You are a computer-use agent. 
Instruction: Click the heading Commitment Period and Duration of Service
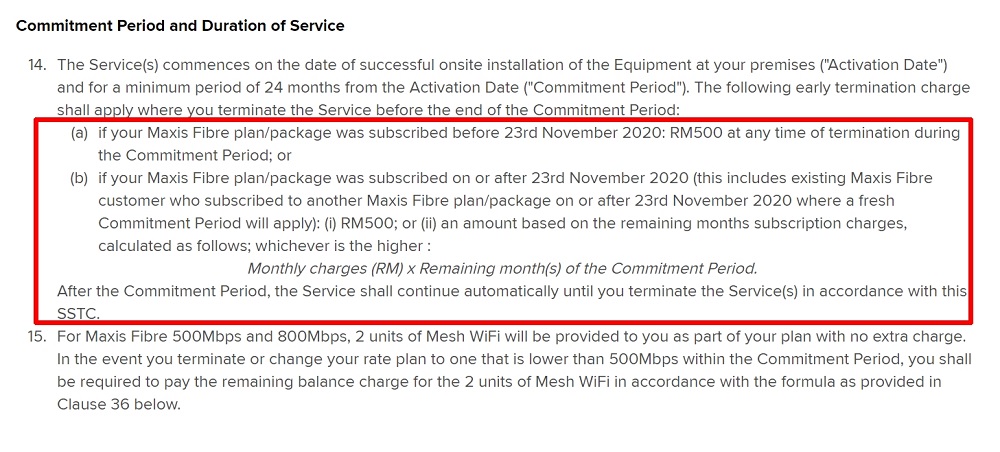pos(180,25)
